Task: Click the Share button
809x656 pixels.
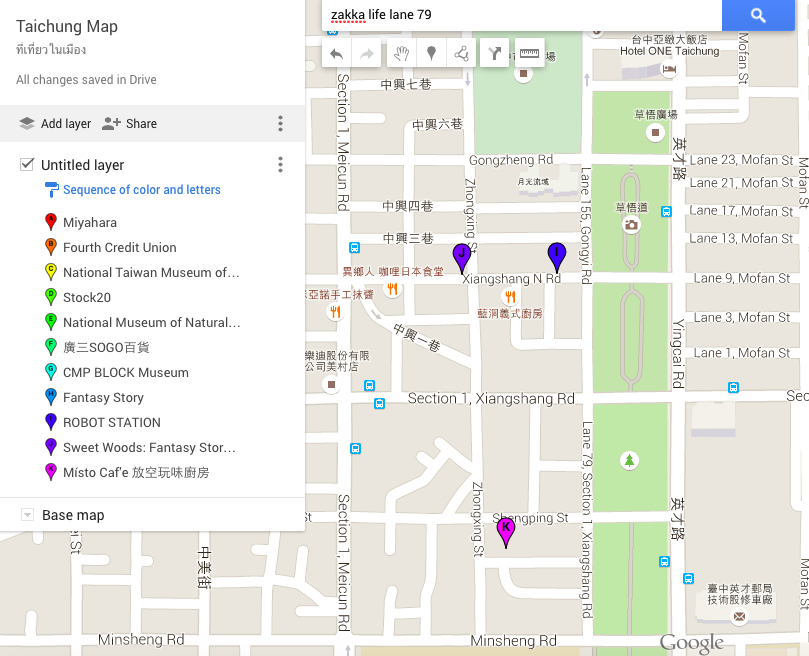Action: [129, 124]
